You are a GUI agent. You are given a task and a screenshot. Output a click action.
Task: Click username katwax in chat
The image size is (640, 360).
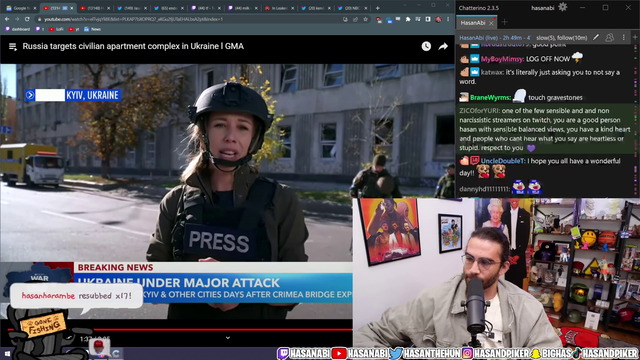492,72
